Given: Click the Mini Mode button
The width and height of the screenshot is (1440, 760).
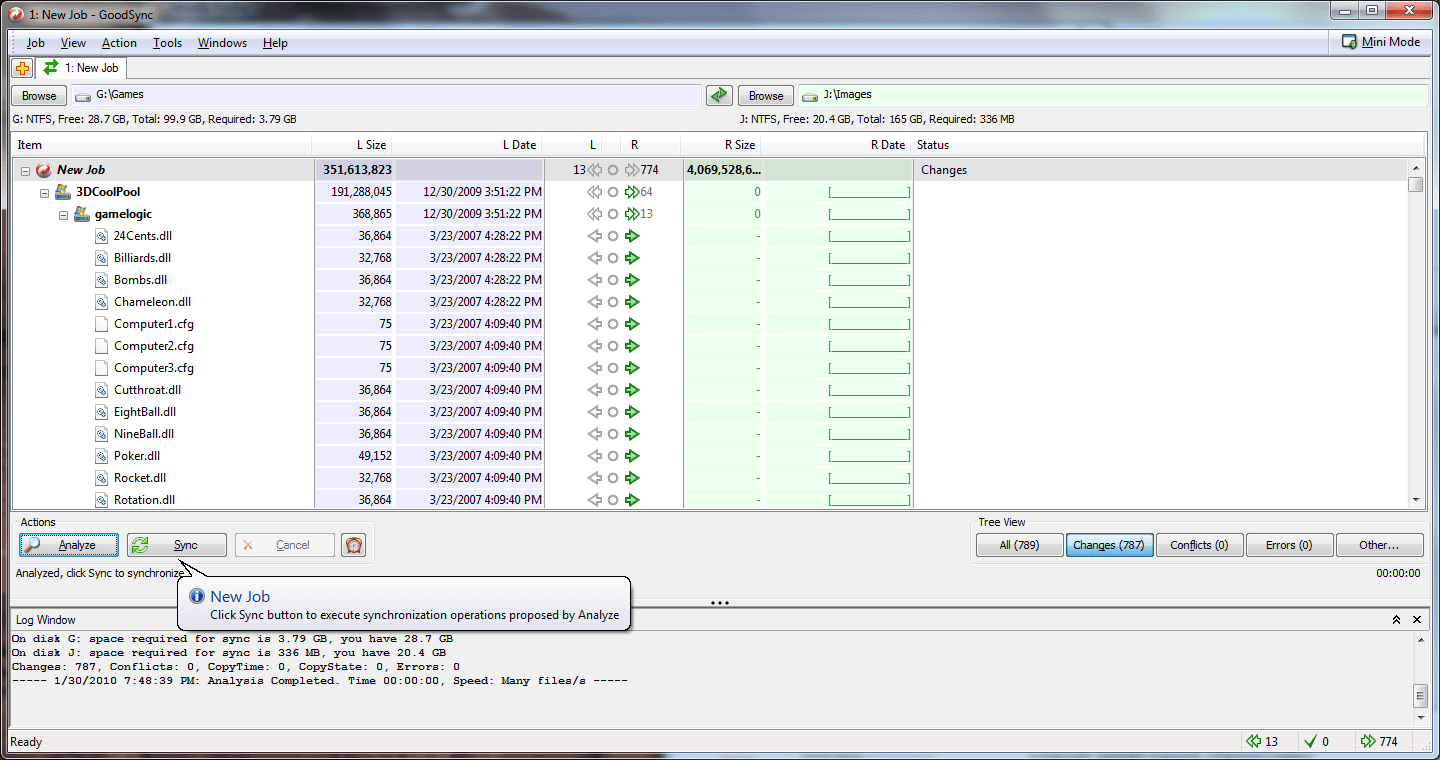Looking at the screenshot, I should (1382, 42).
